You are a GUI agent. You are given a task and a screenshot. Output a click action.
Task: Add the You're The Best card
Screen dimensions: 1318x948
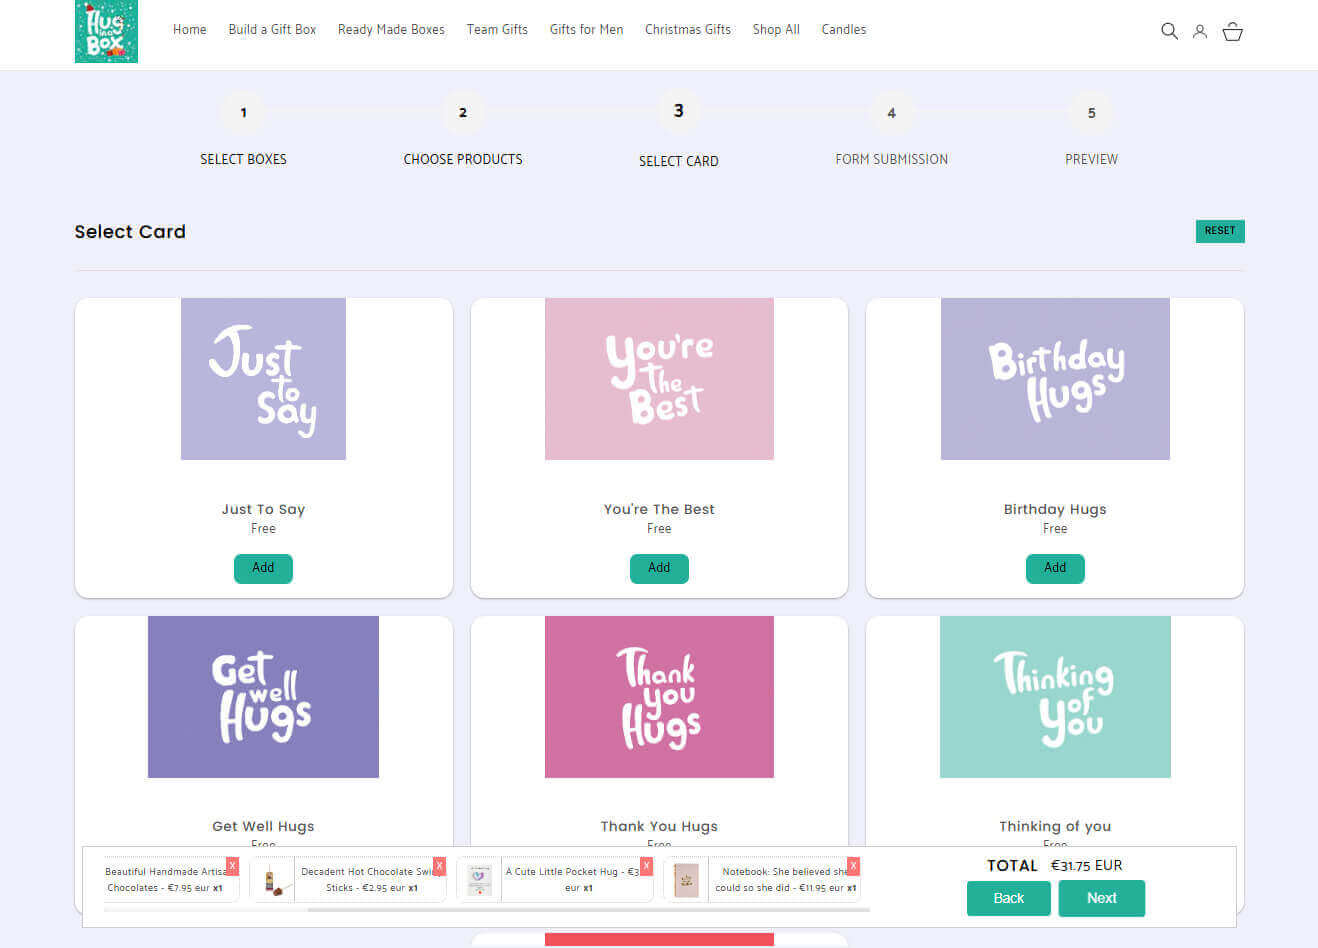click(659, 568)
